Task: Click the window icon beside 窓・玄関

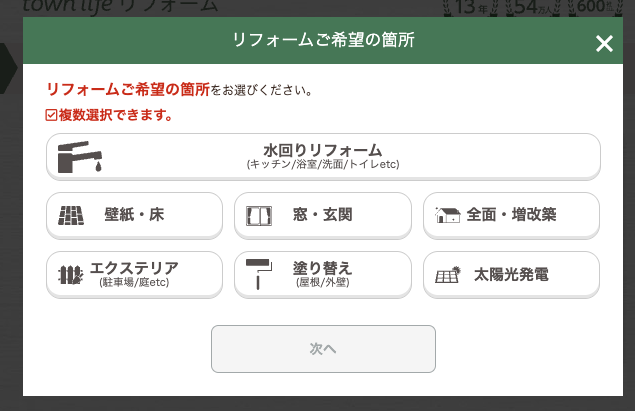Action: click(259, 215)
